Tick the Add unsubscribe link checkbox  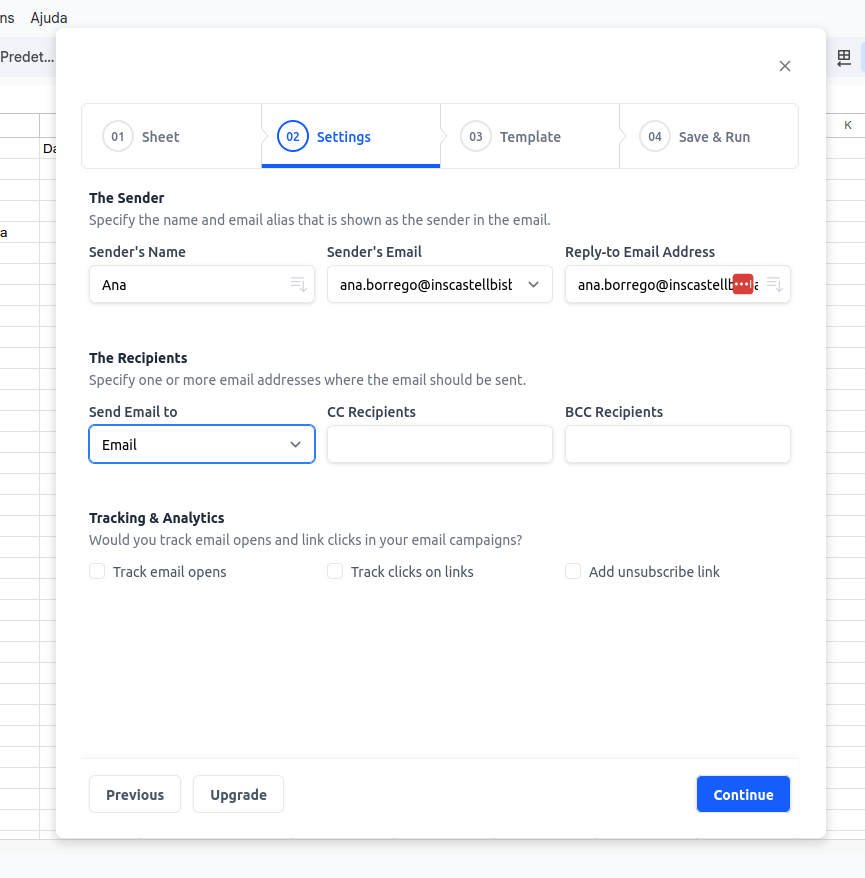tap(573, 572)
